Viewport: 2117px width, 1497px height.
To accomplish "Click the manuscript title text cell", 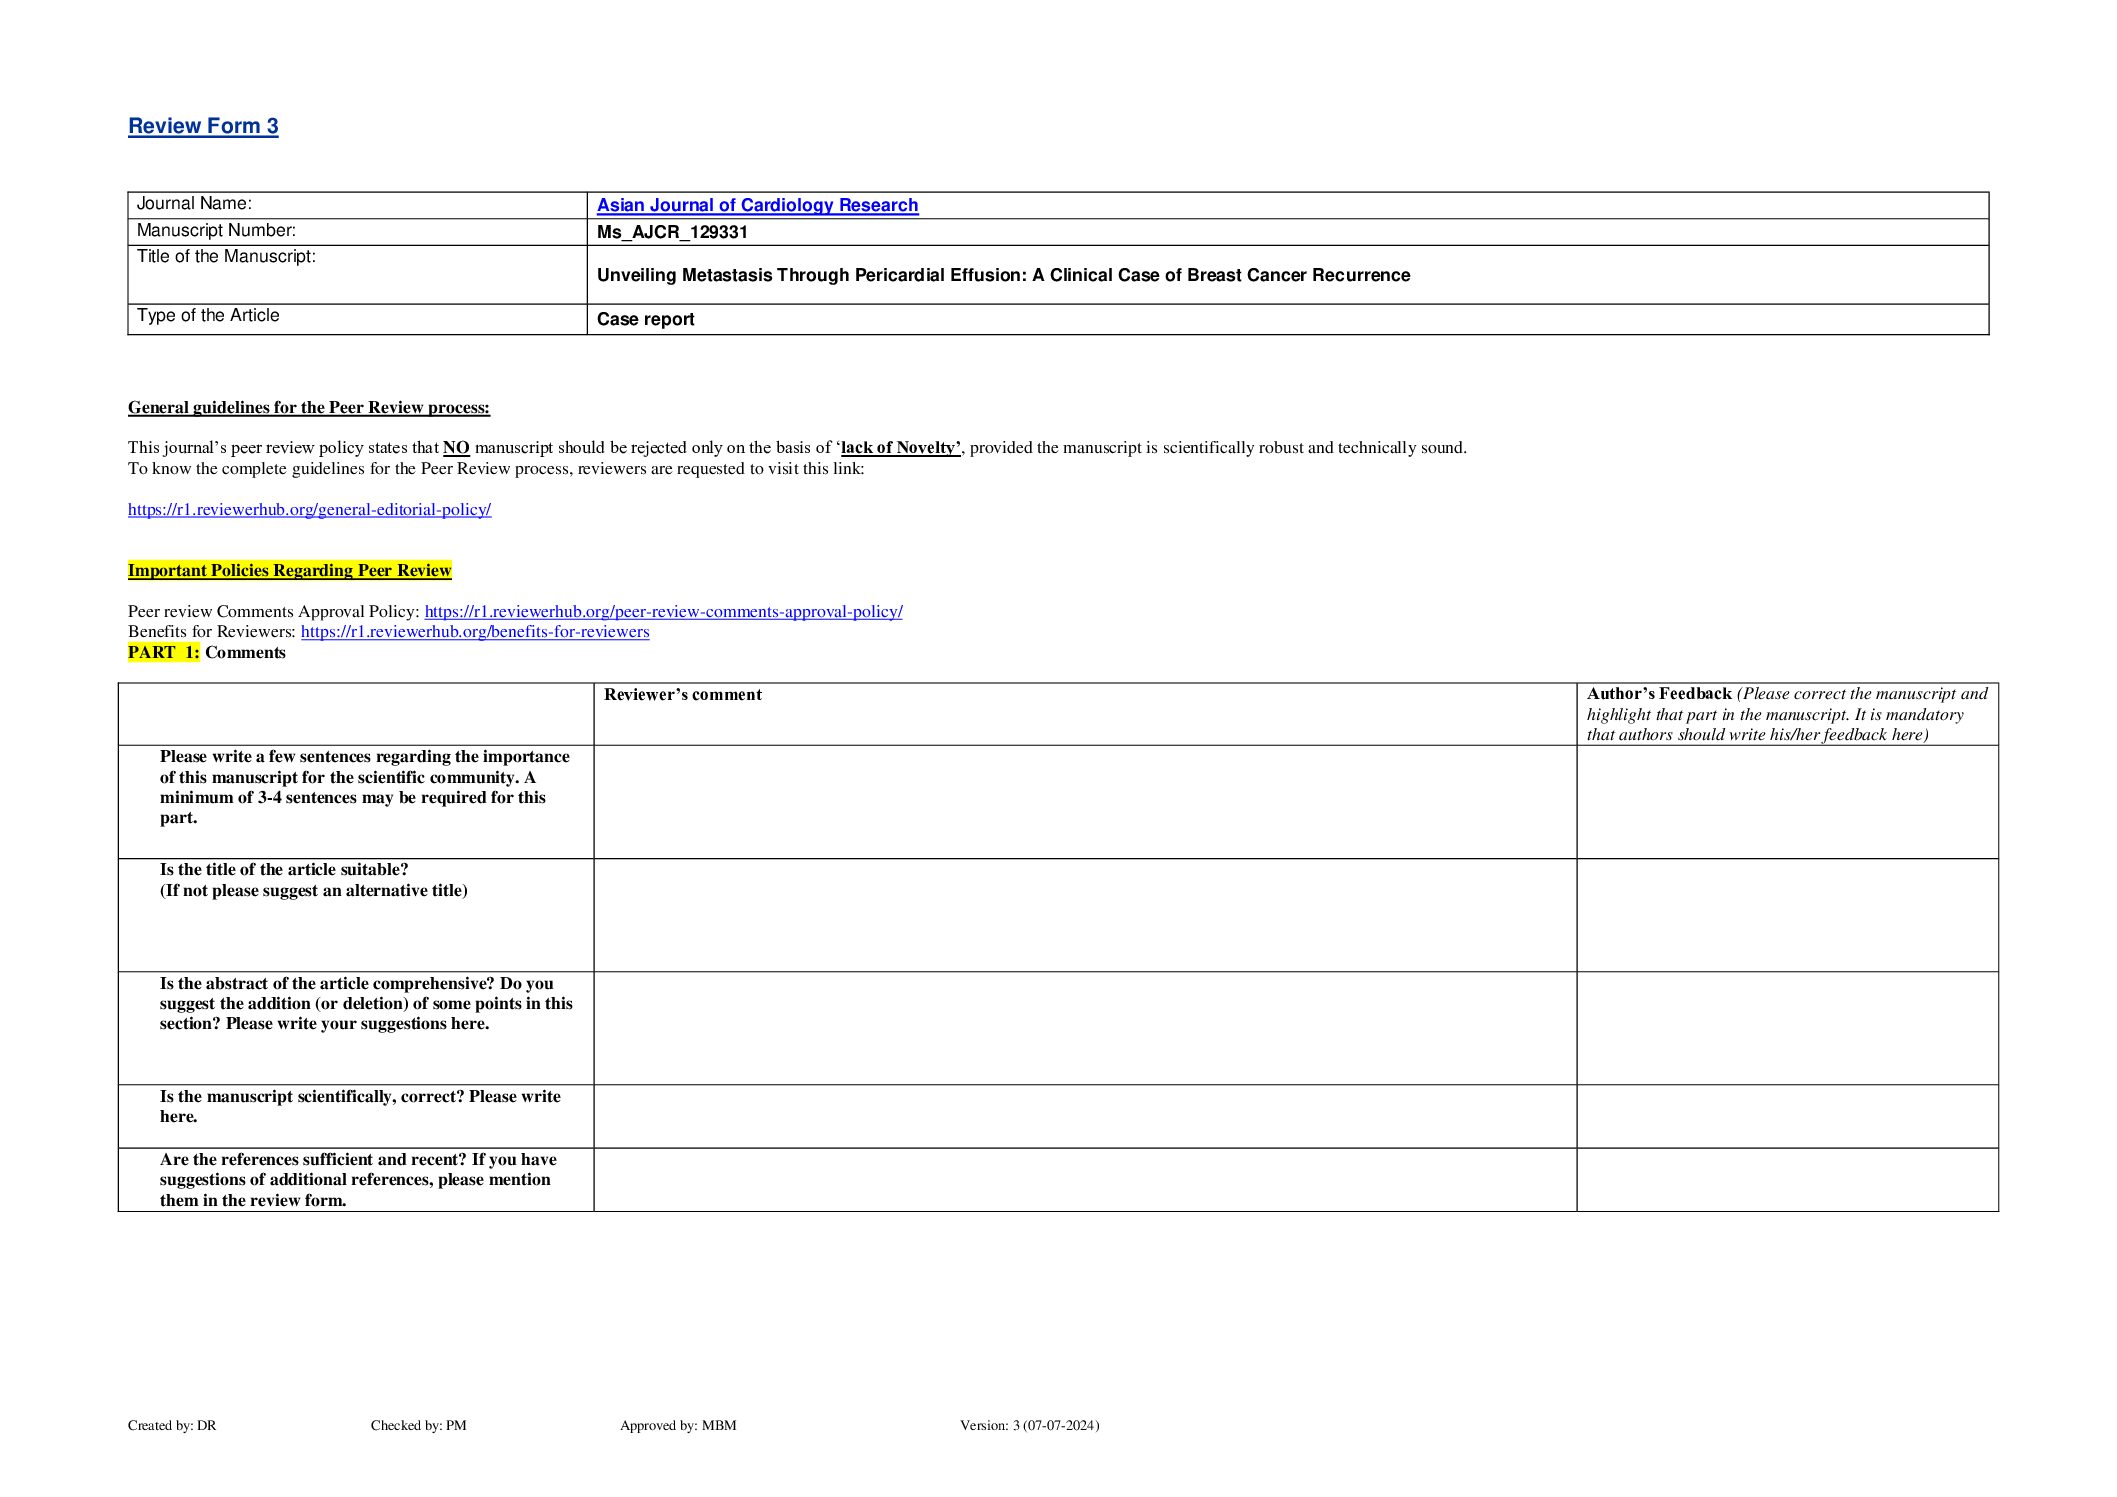I will 1003,275.
